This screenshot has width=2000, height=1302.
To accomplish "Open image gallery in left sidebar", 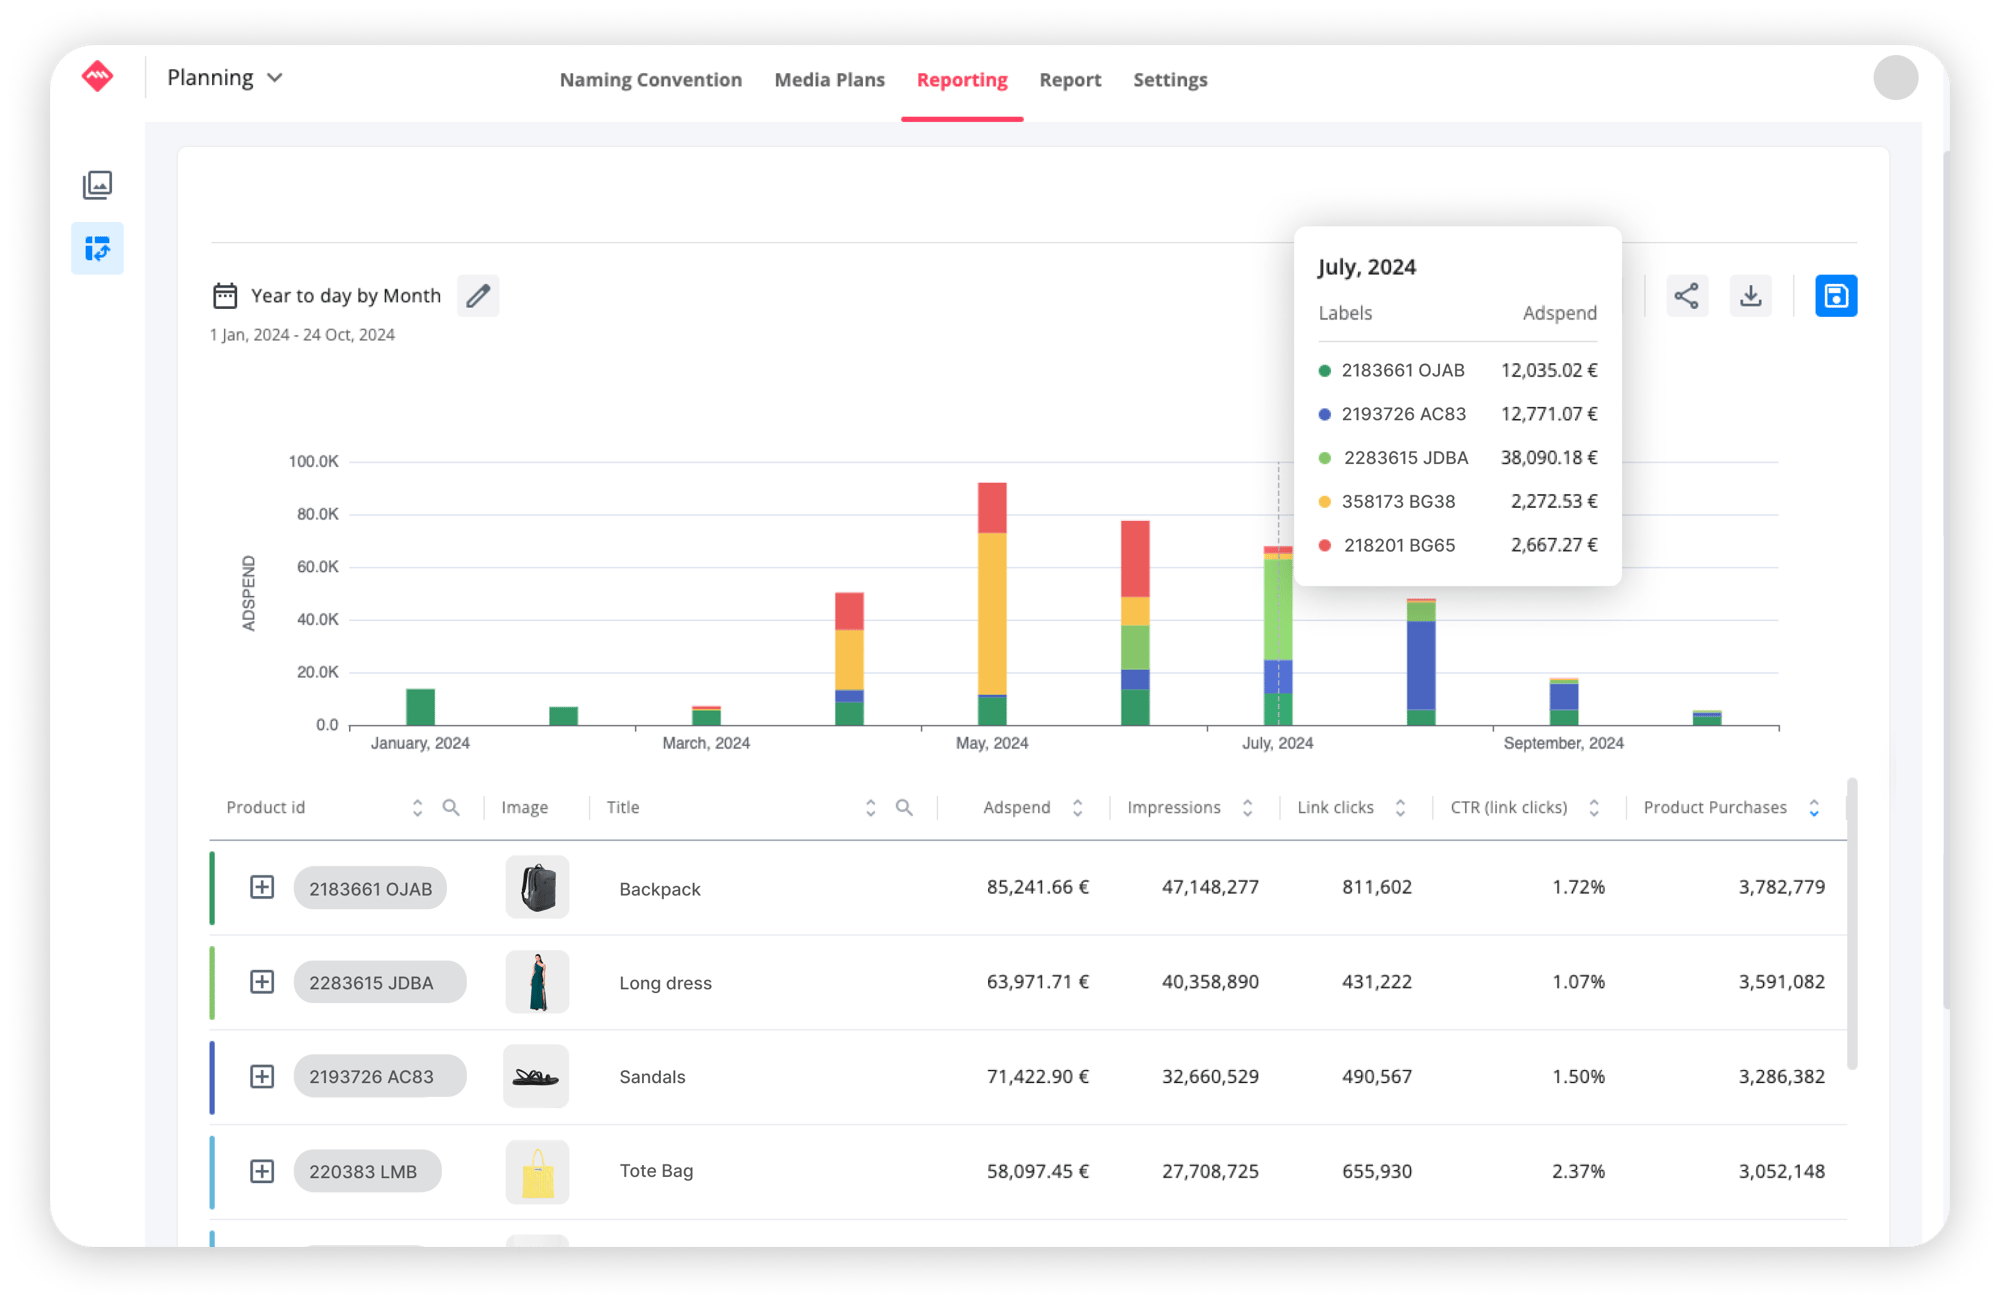I will [x=97, y=185].
